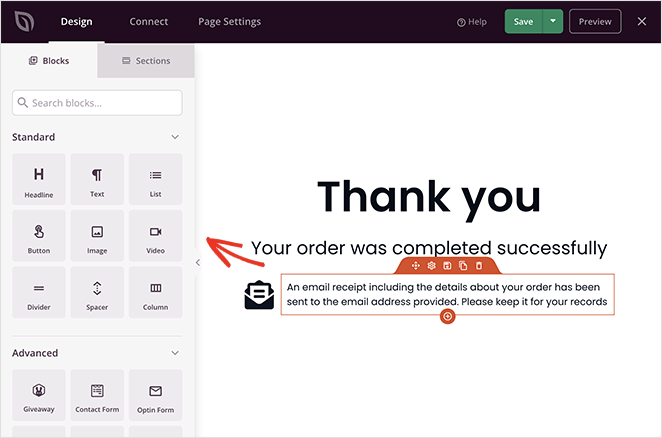This screenshot has height=438, width=662.
Task: Click the Preview button
Action: tap(595, 21)
